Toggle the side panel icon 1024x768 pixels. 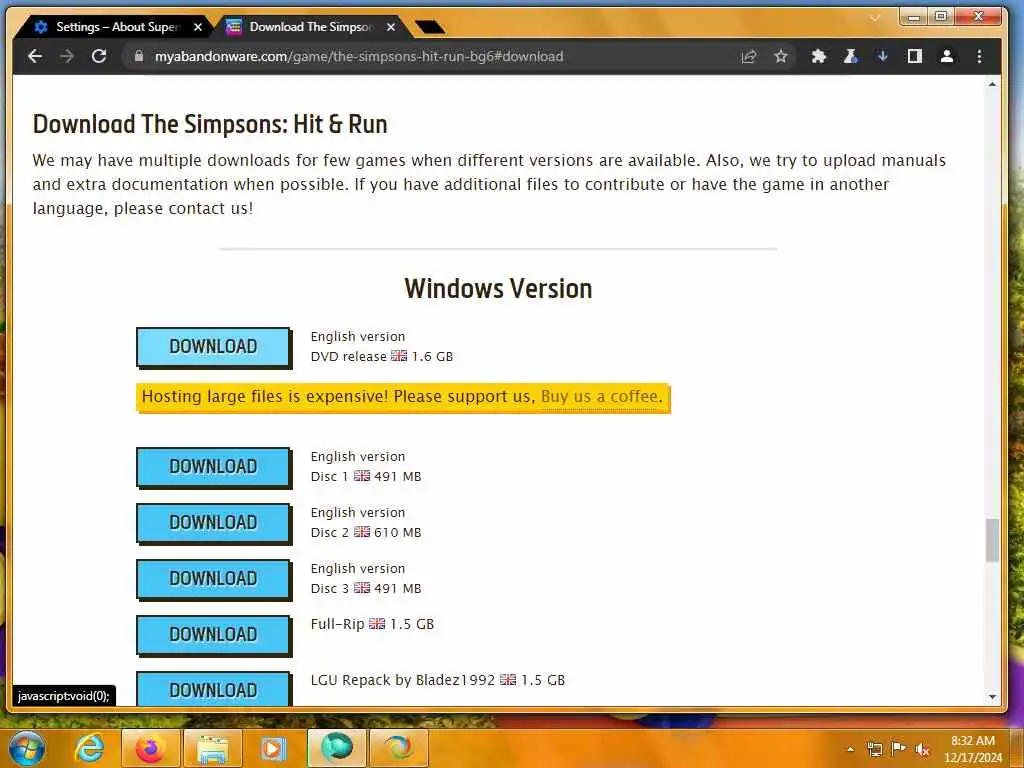pos(914,57)
